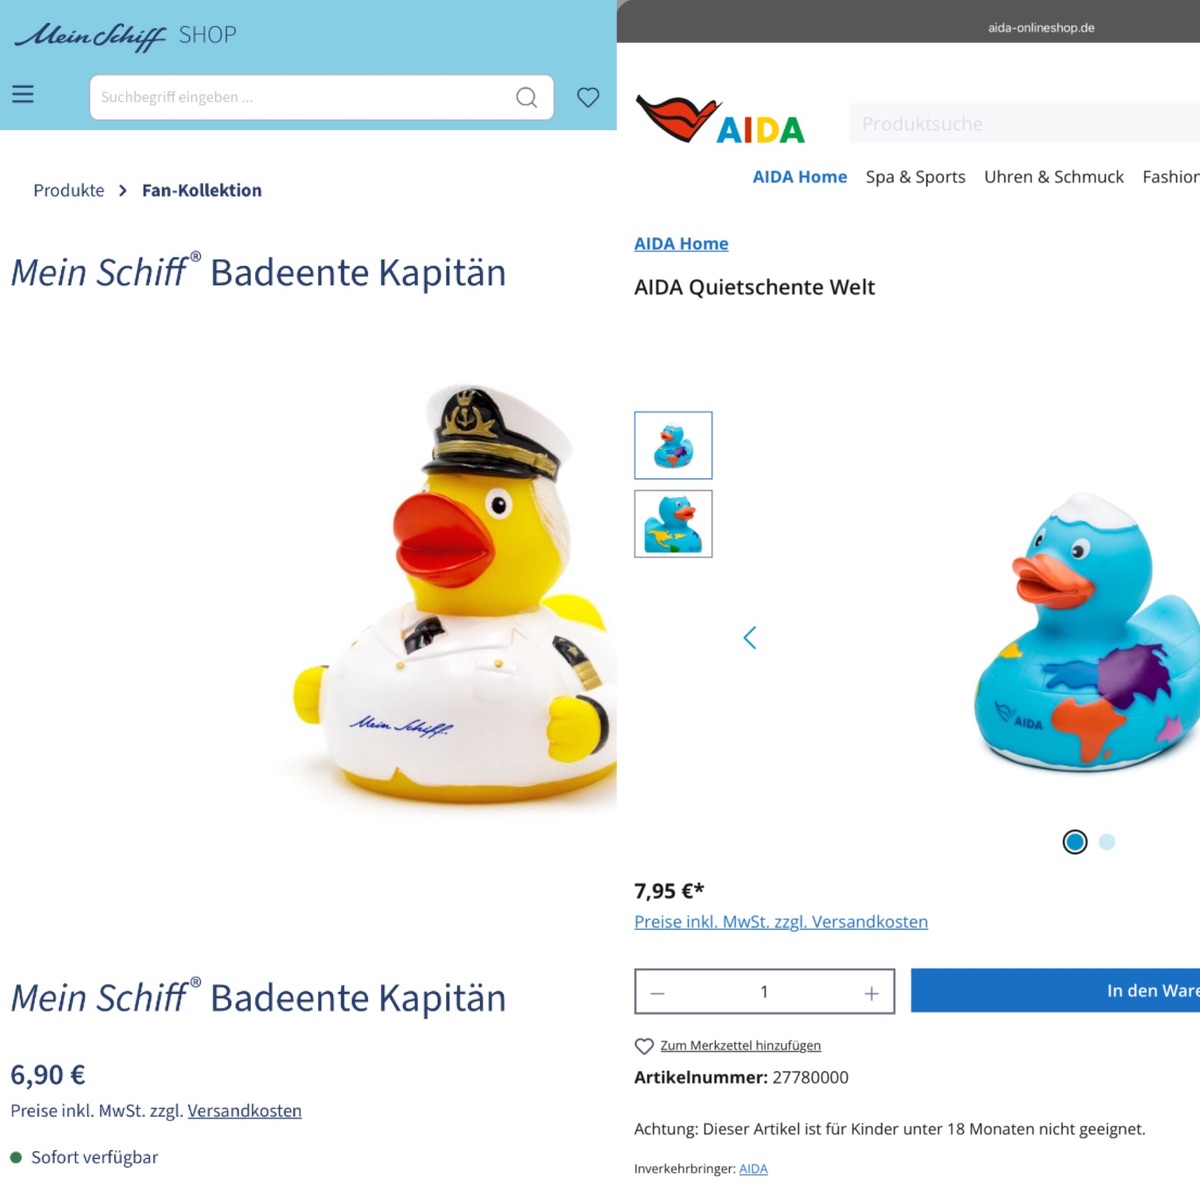Increase quantity with the plus button
The width and height of the screenshot is (1200, 1200).
tap(871, 993)
